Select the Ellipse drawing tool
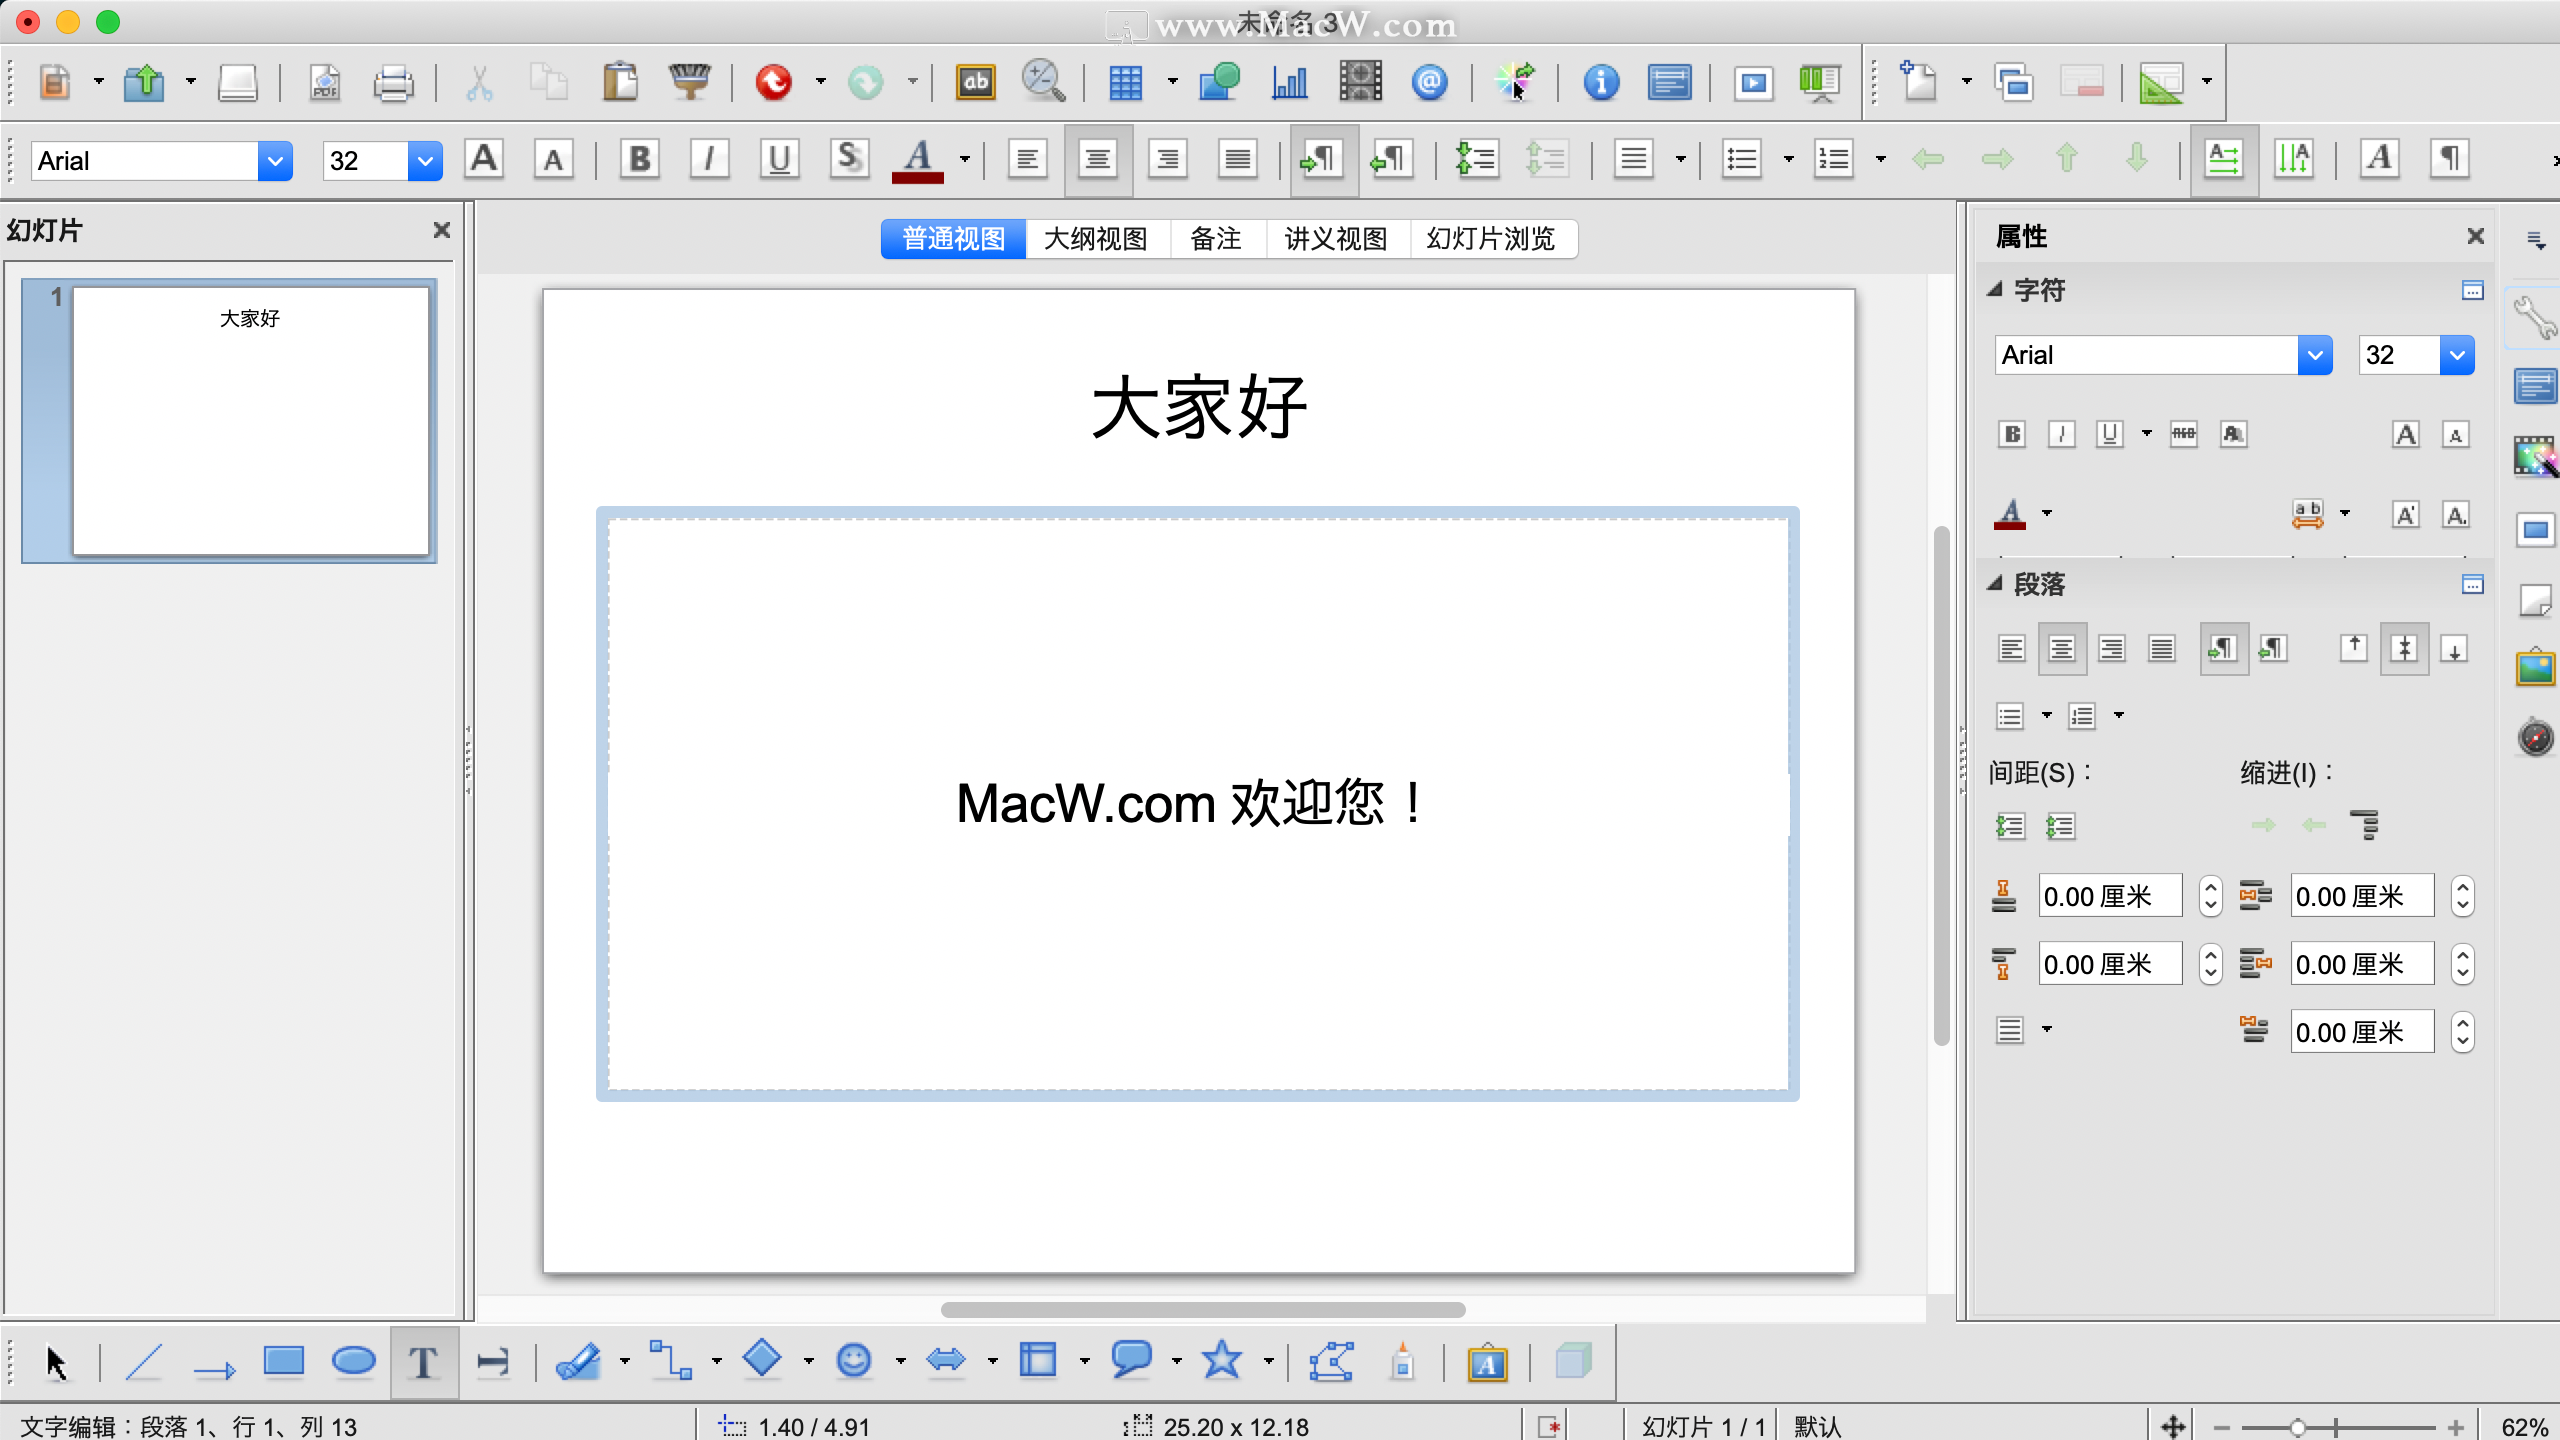Viewport: 2560px width, 1440px height. tap(353, 1362)
